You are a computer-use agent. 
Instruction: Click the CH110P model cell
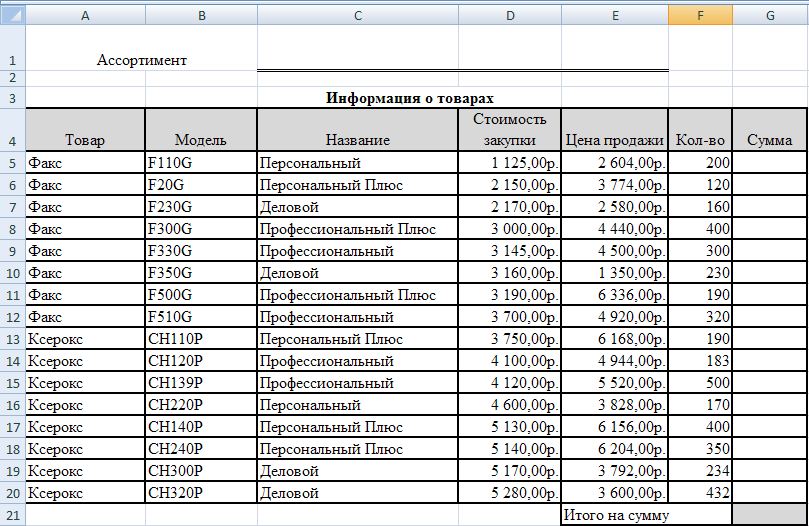[x=201, y=339]
